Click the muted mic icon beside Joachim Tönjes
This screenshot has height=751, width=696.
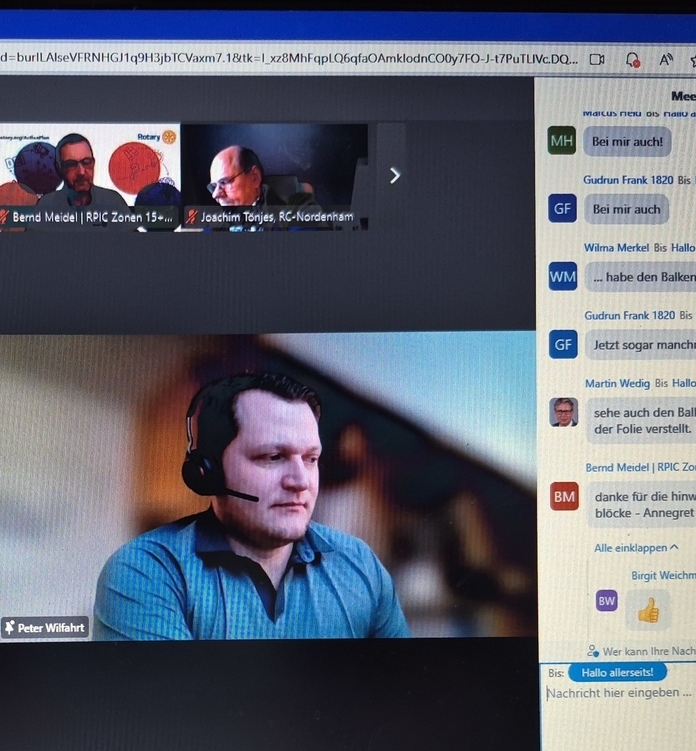(x=191, y=216)
